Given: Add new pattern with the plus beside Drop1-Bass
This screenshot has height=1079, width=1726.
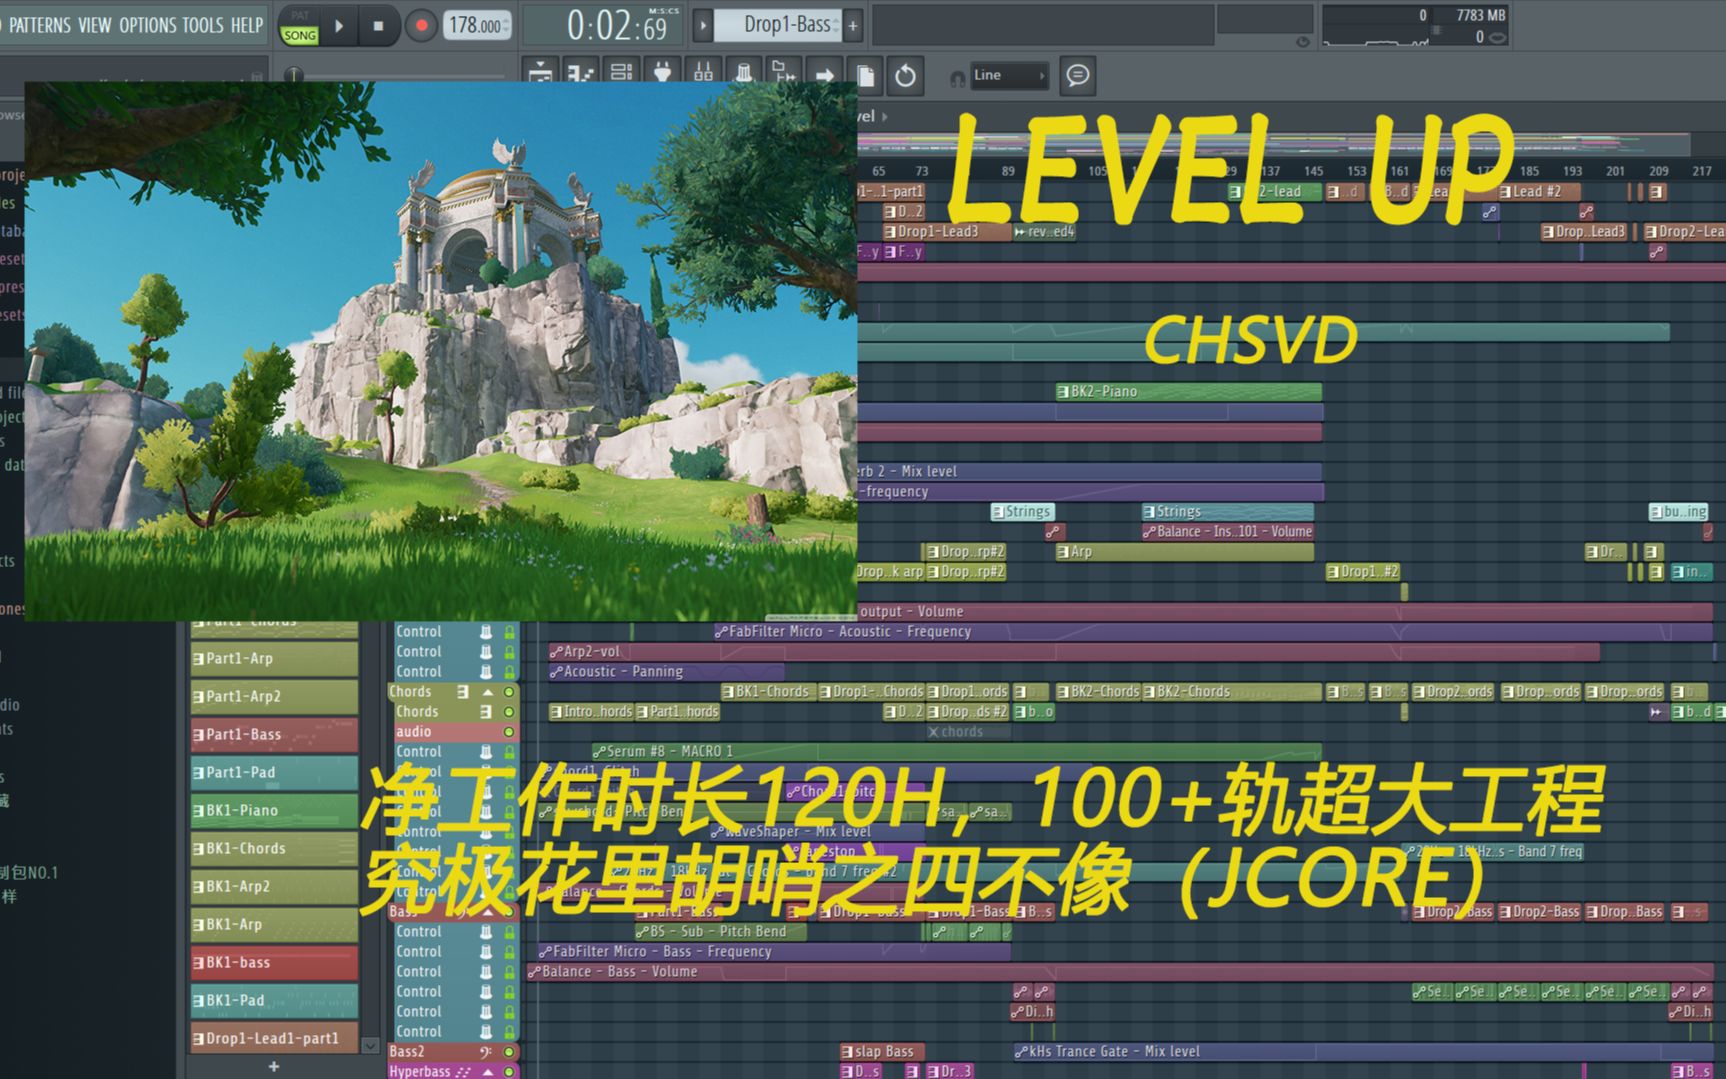Looking at the screenshot, I should 853,26.
